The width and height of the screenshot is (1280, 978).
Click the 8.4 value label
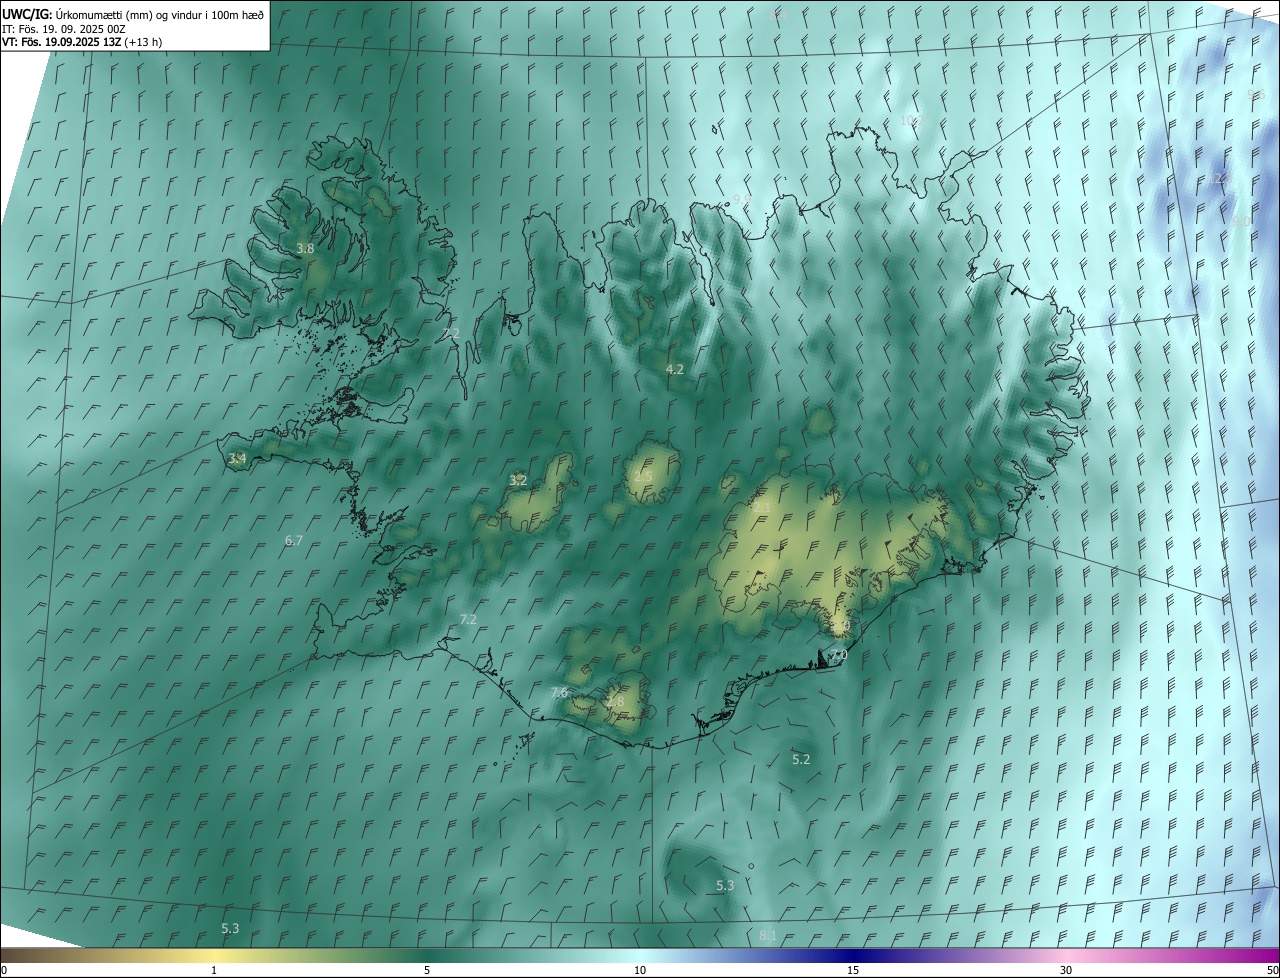tap(779, 15)
